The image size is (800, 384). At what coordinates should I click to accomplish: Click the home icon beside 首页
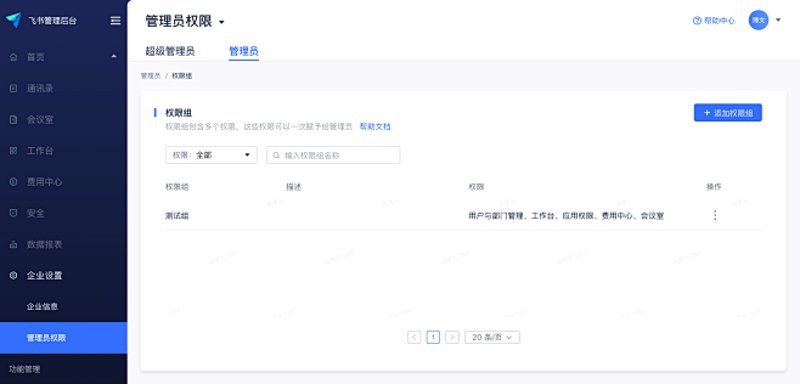(x=14, y=57)
